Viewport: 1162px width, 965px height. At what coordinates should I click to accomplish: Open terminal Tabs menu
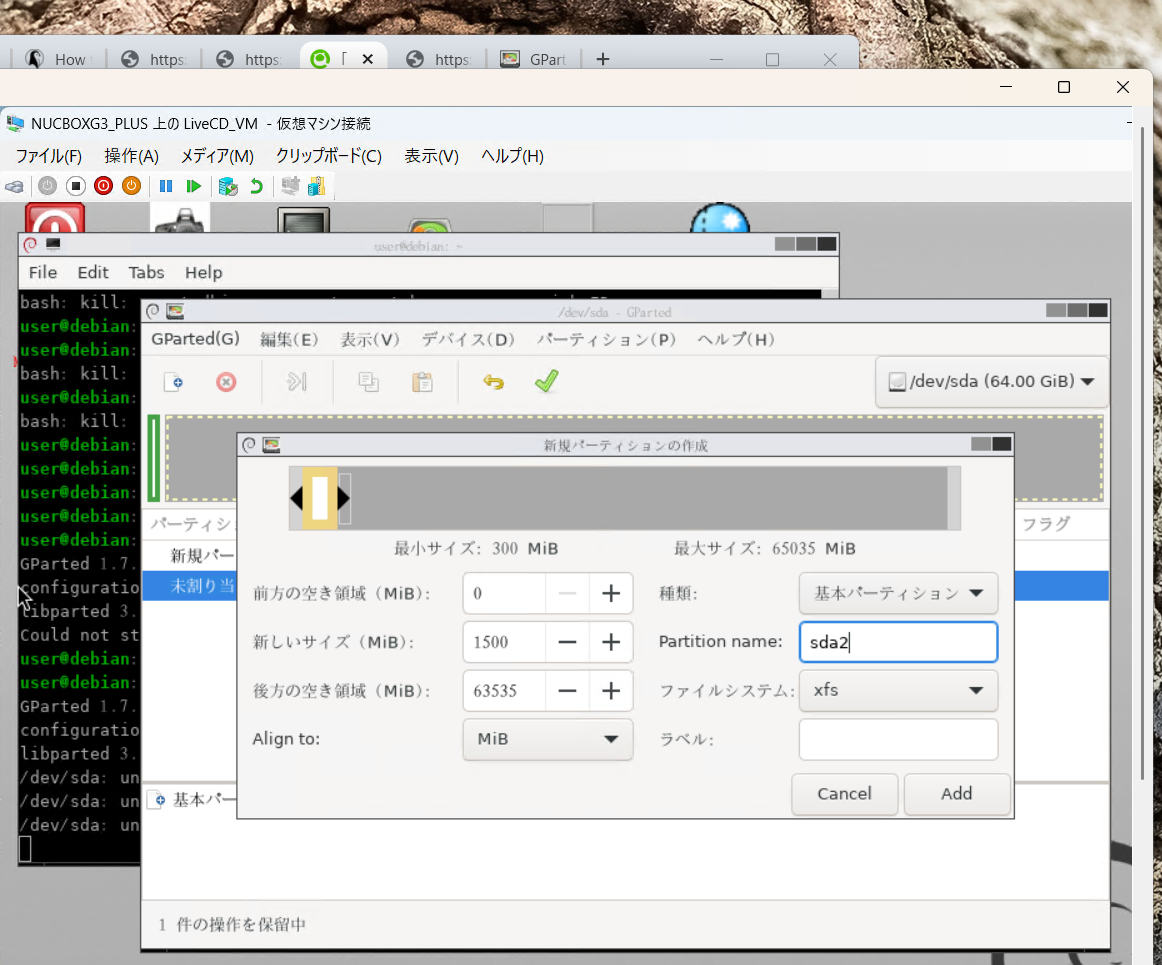[147, 273]
